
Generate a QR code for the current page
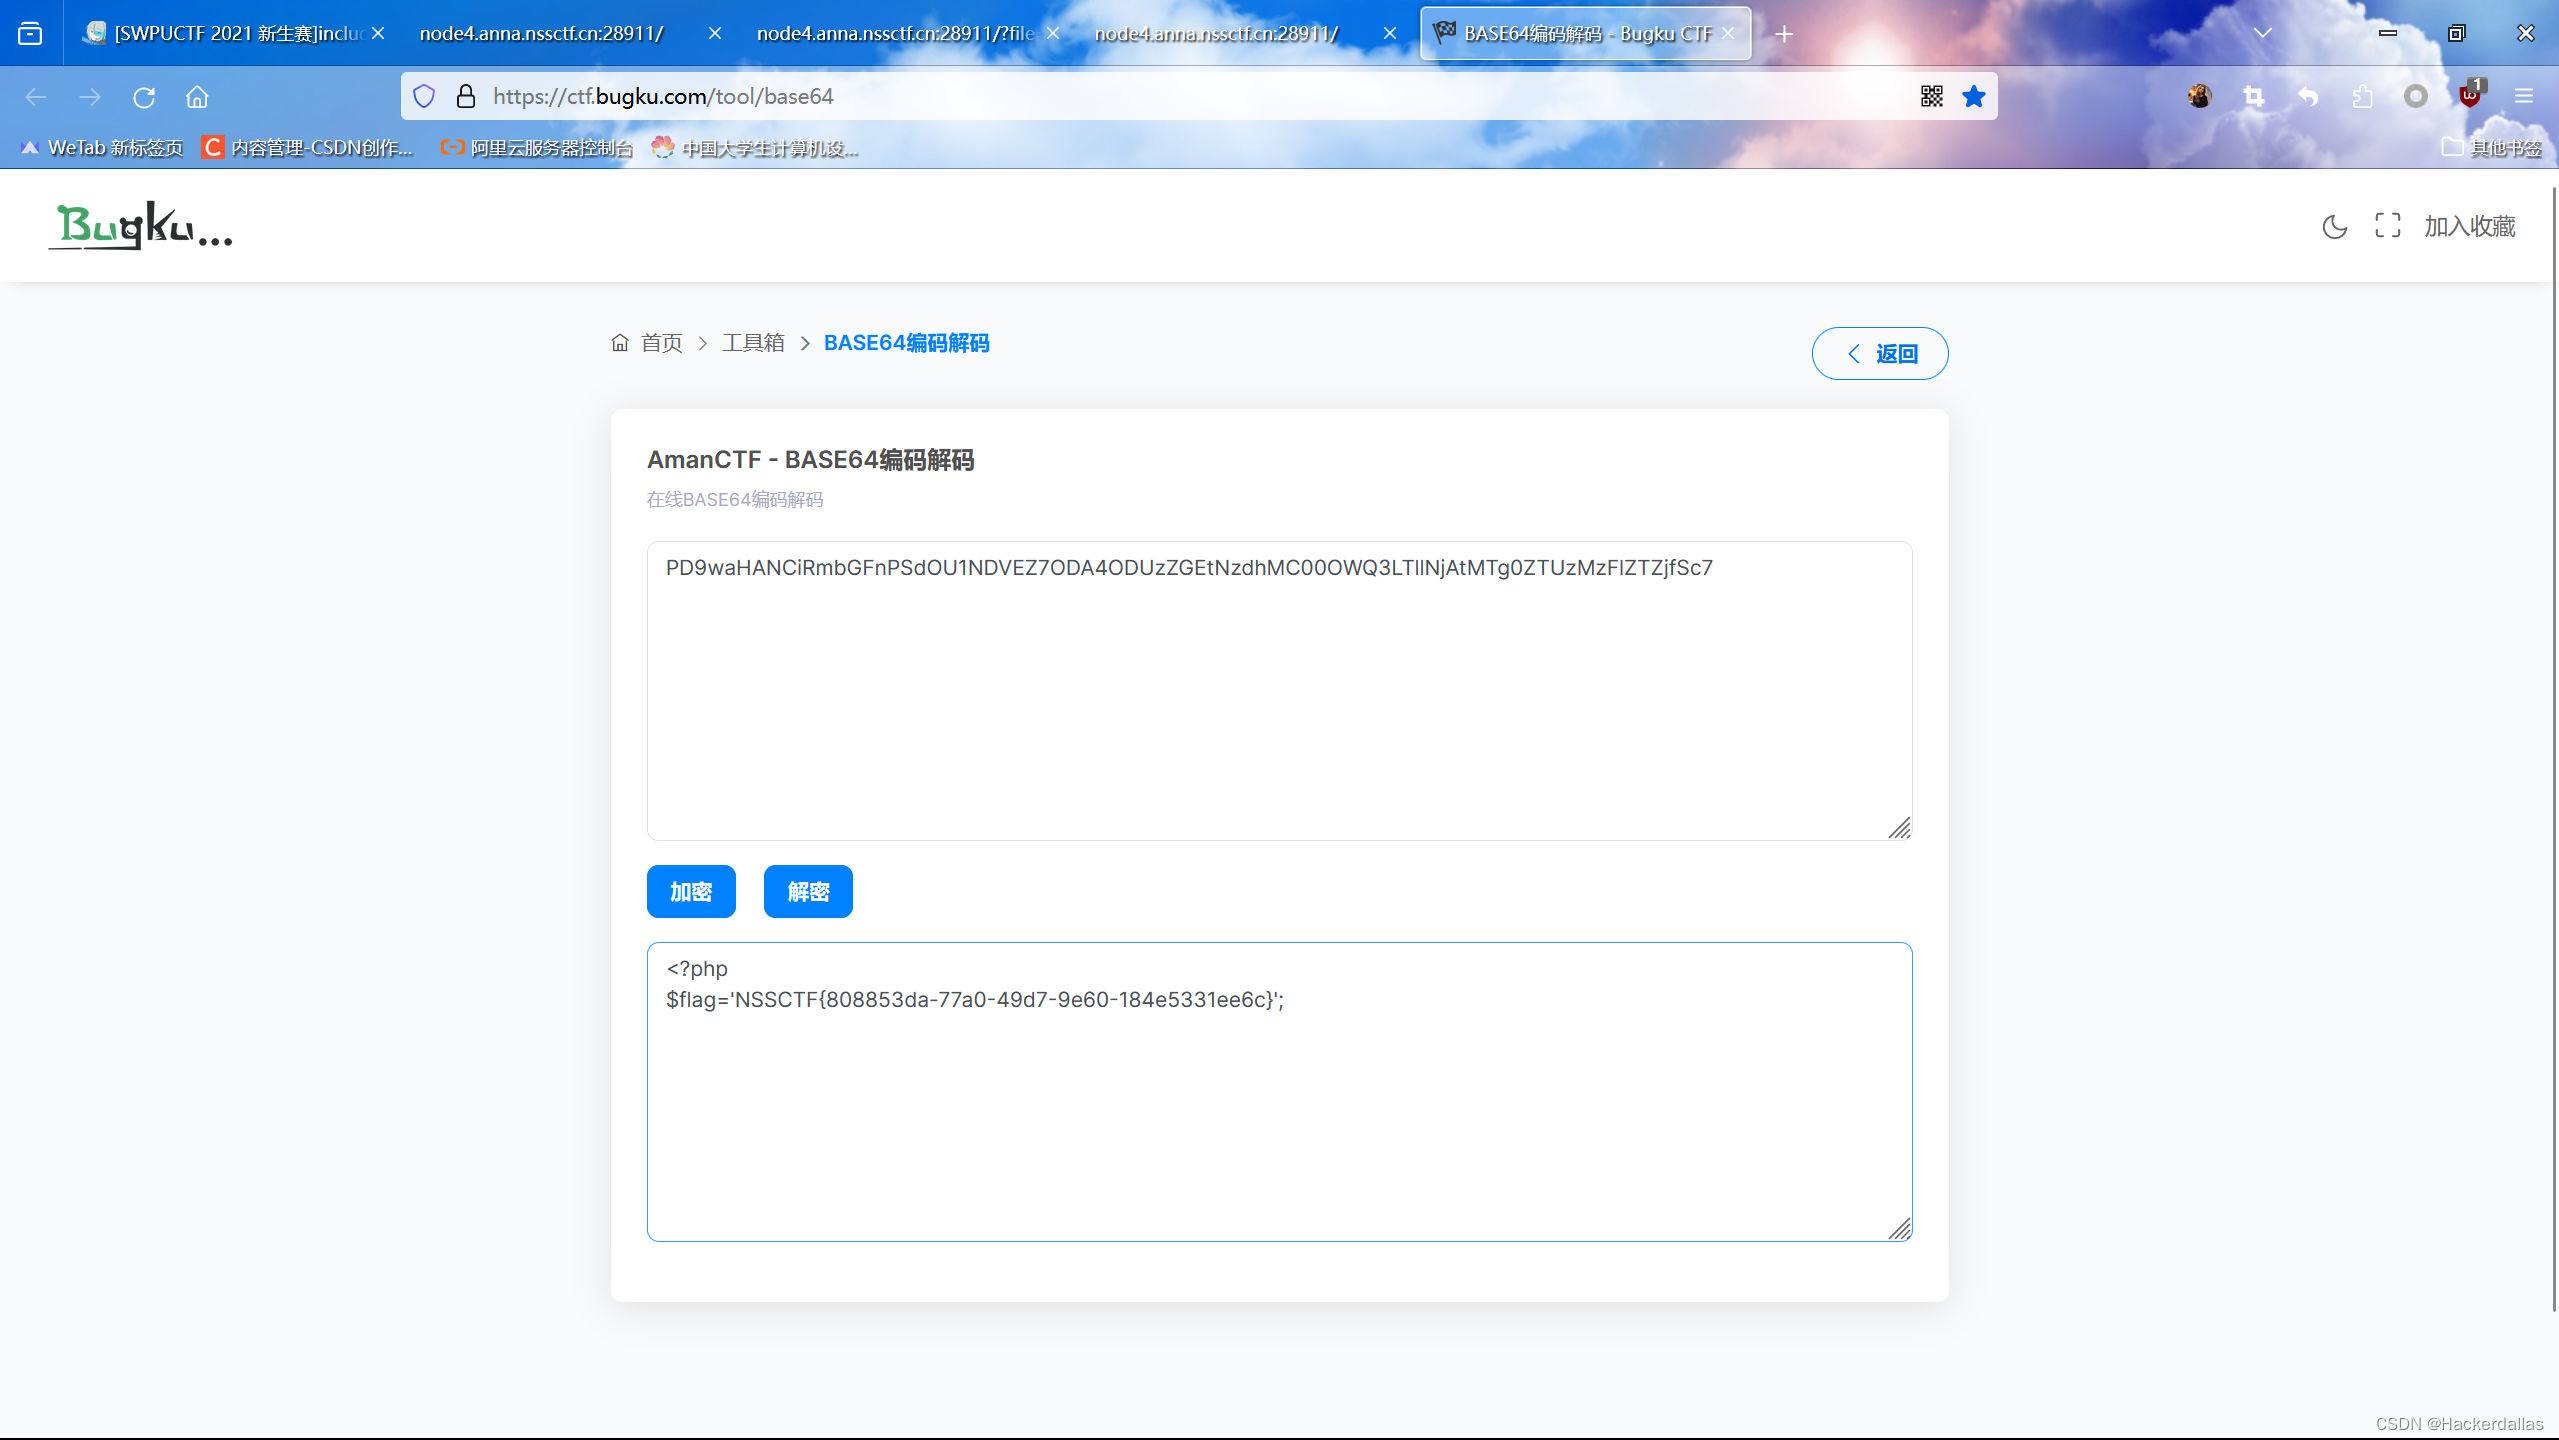click(x=1931, y=96)
